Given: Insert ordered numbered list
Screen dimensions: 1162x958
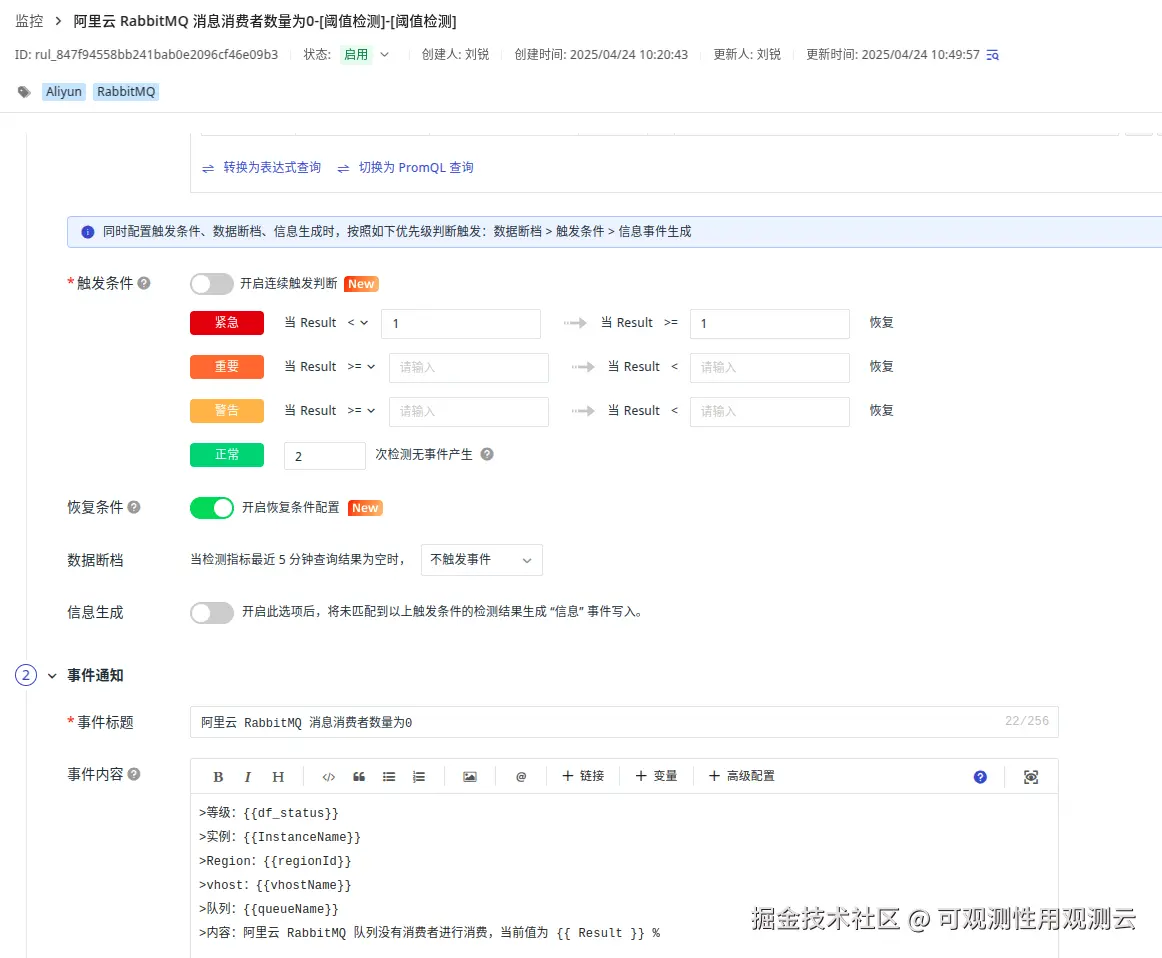Looking at the screenshot, I should [x=419, y=776].
